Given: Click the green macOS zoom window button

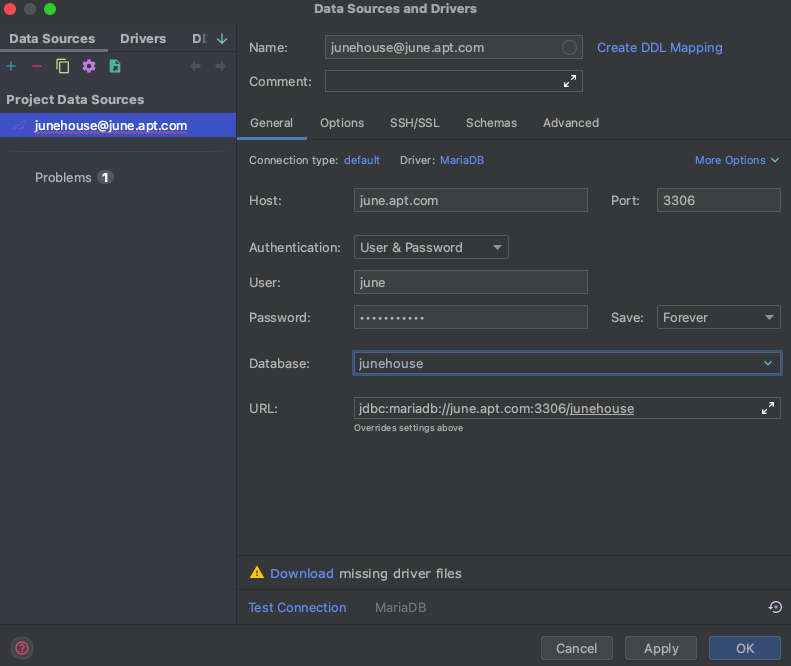Looking at the screenshot, I should (x=50, y=9).
